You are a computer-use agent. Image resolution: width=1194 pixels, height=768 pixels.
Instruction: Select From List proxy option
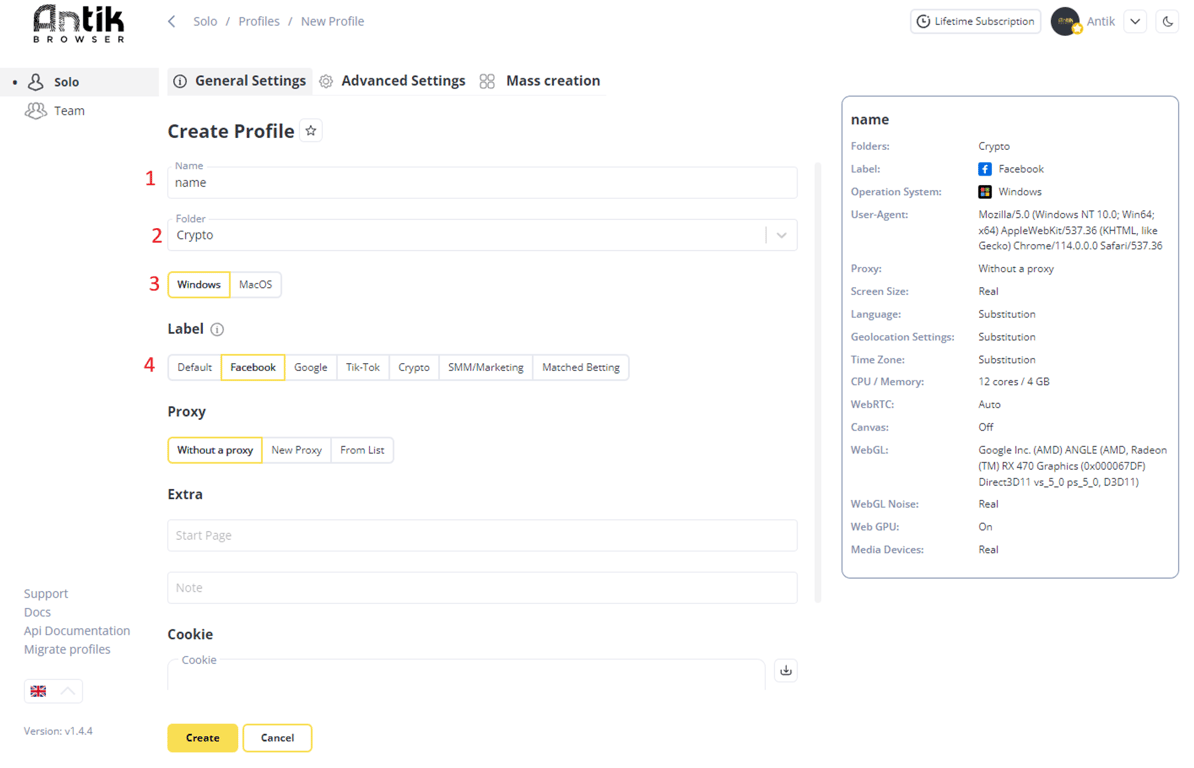pyautogui.click(x=362, y=451)
